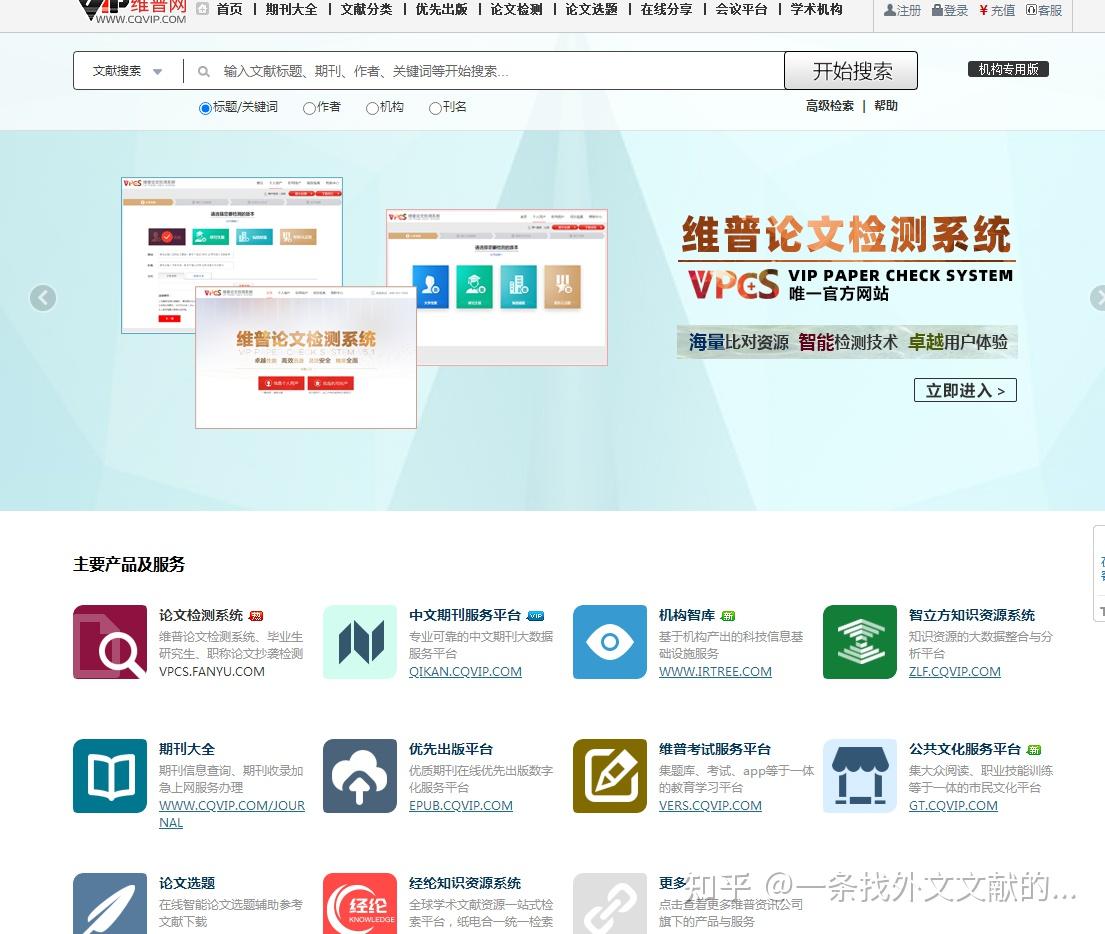The image size is (1105, 934).
Task: Click 公共文化服务平台 product title
Action: (965, 749)
